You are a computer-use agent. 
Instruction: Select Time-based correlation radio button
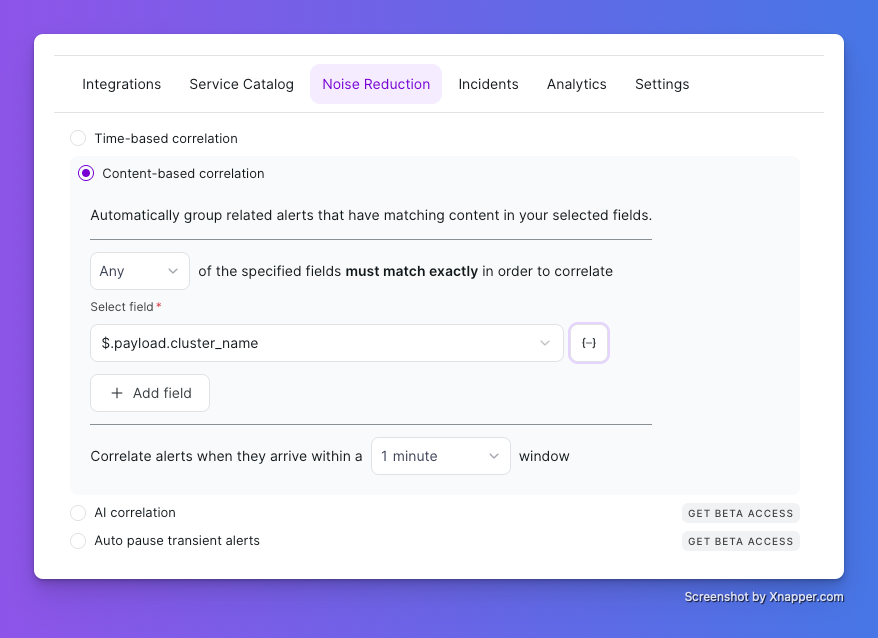point(78,138)
